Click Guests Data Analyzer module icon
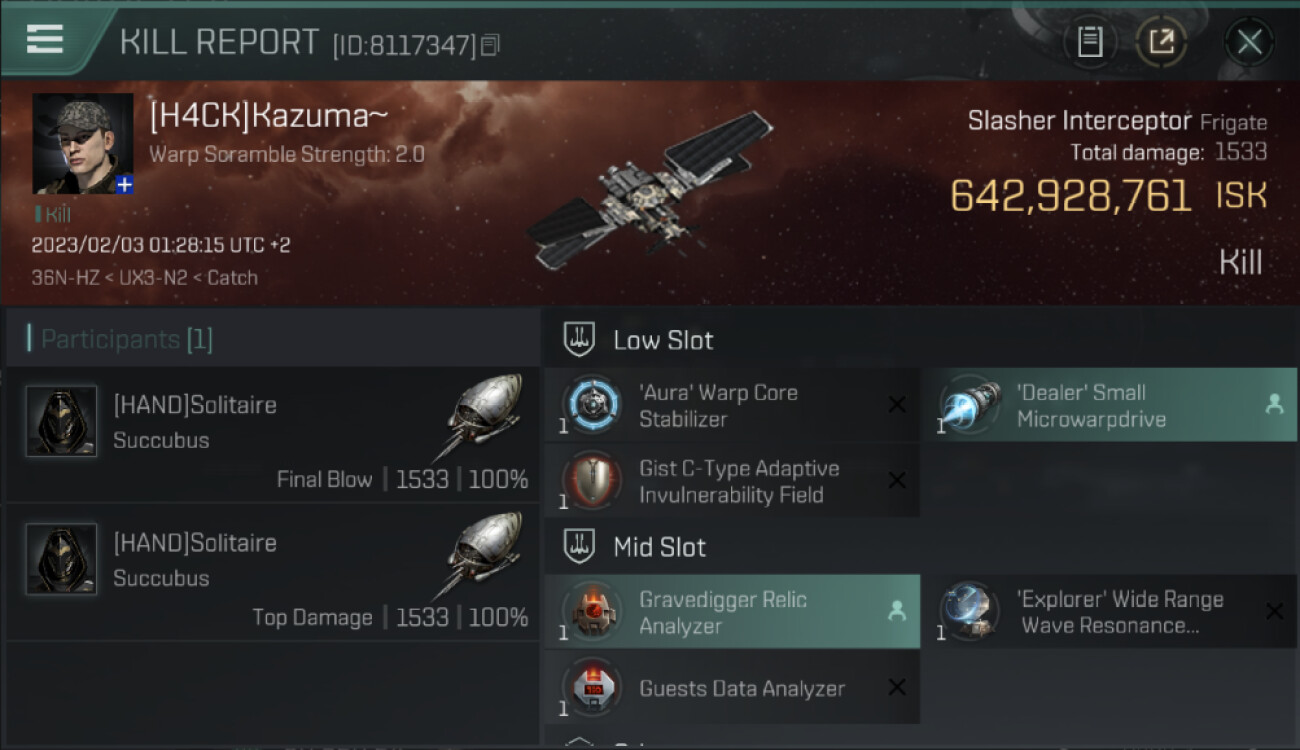The height and width of the screenshot is (750, 1300). pos(591,688)
